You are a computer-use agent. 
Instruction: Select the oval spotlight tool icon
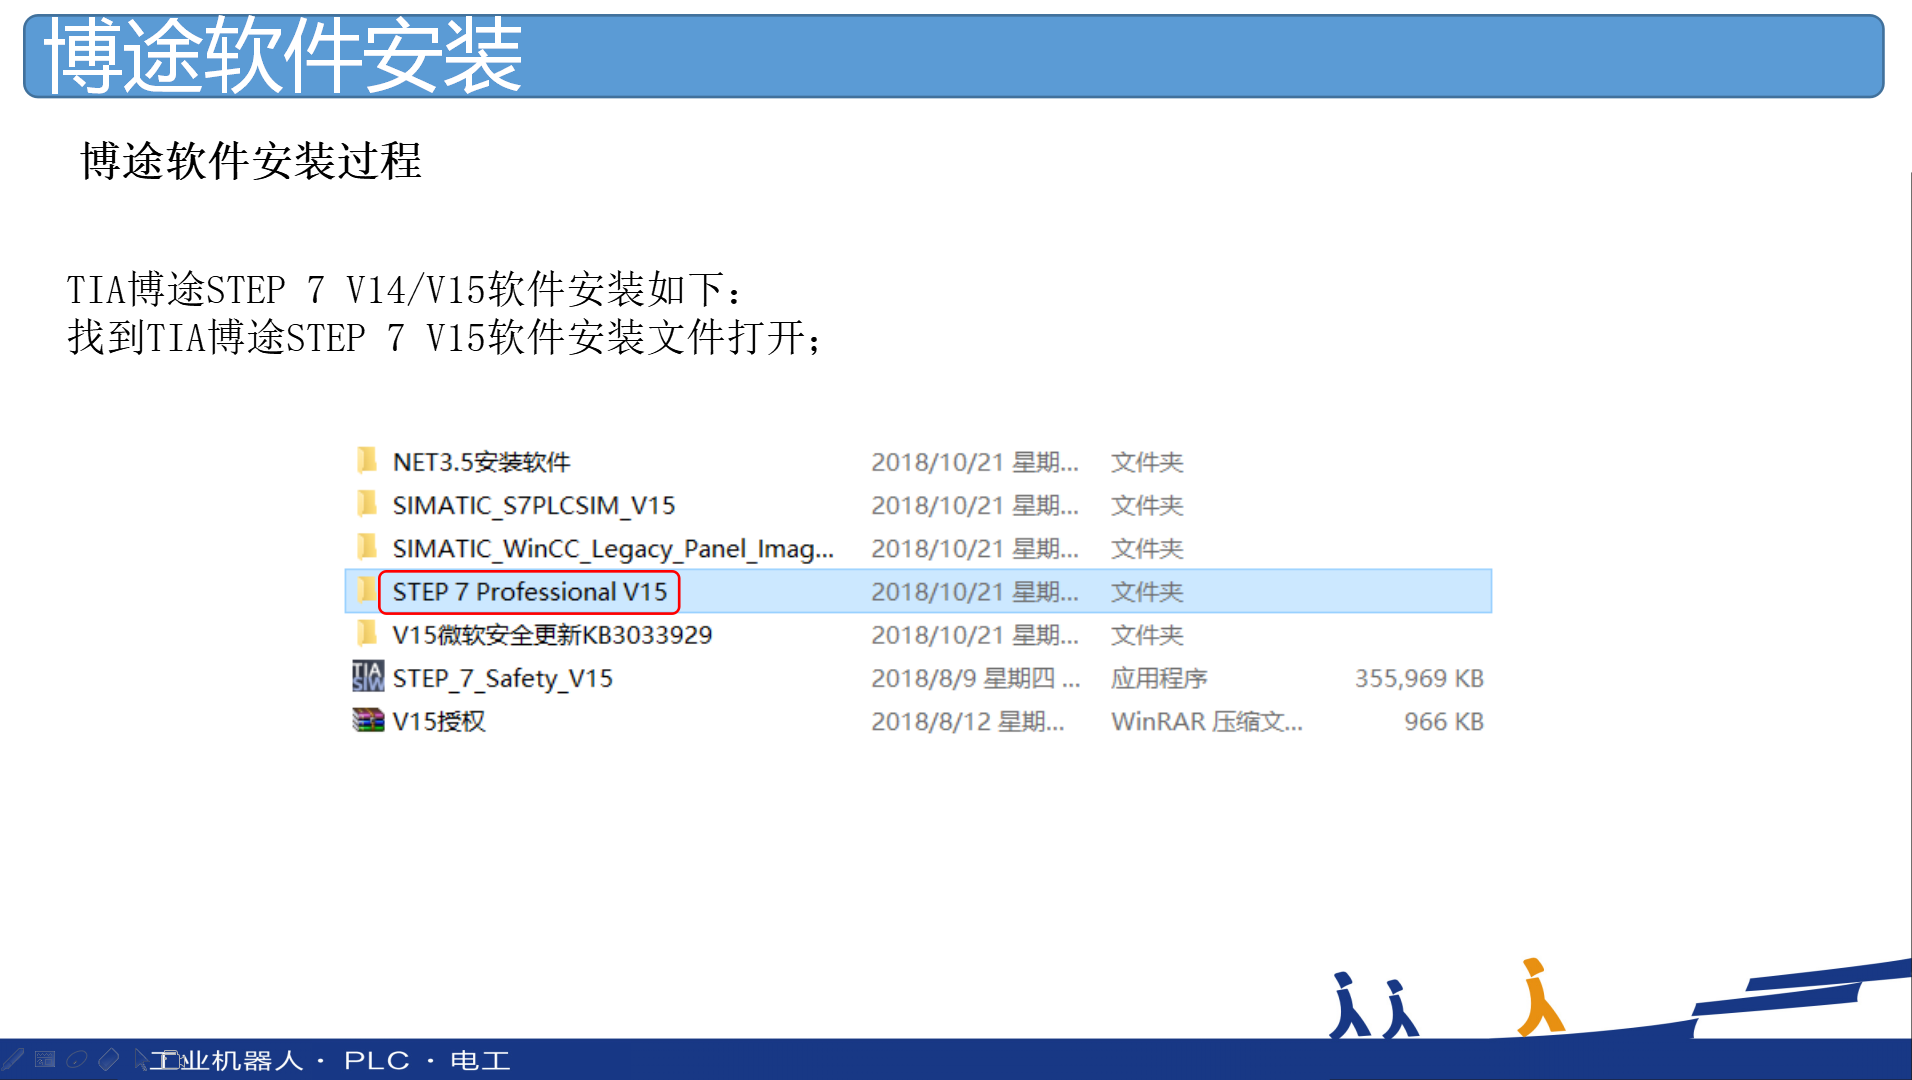[77, 1059]
